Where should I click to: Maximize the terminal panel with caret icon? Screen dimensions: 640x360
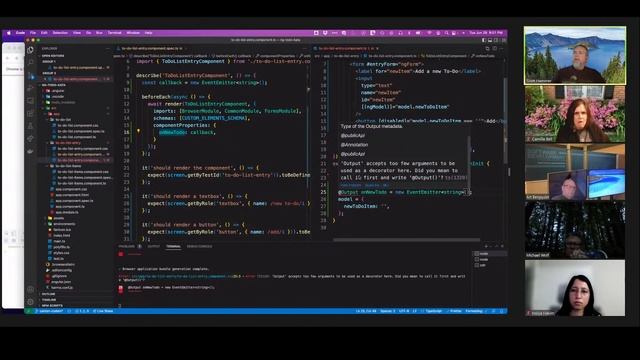(496, 246)
